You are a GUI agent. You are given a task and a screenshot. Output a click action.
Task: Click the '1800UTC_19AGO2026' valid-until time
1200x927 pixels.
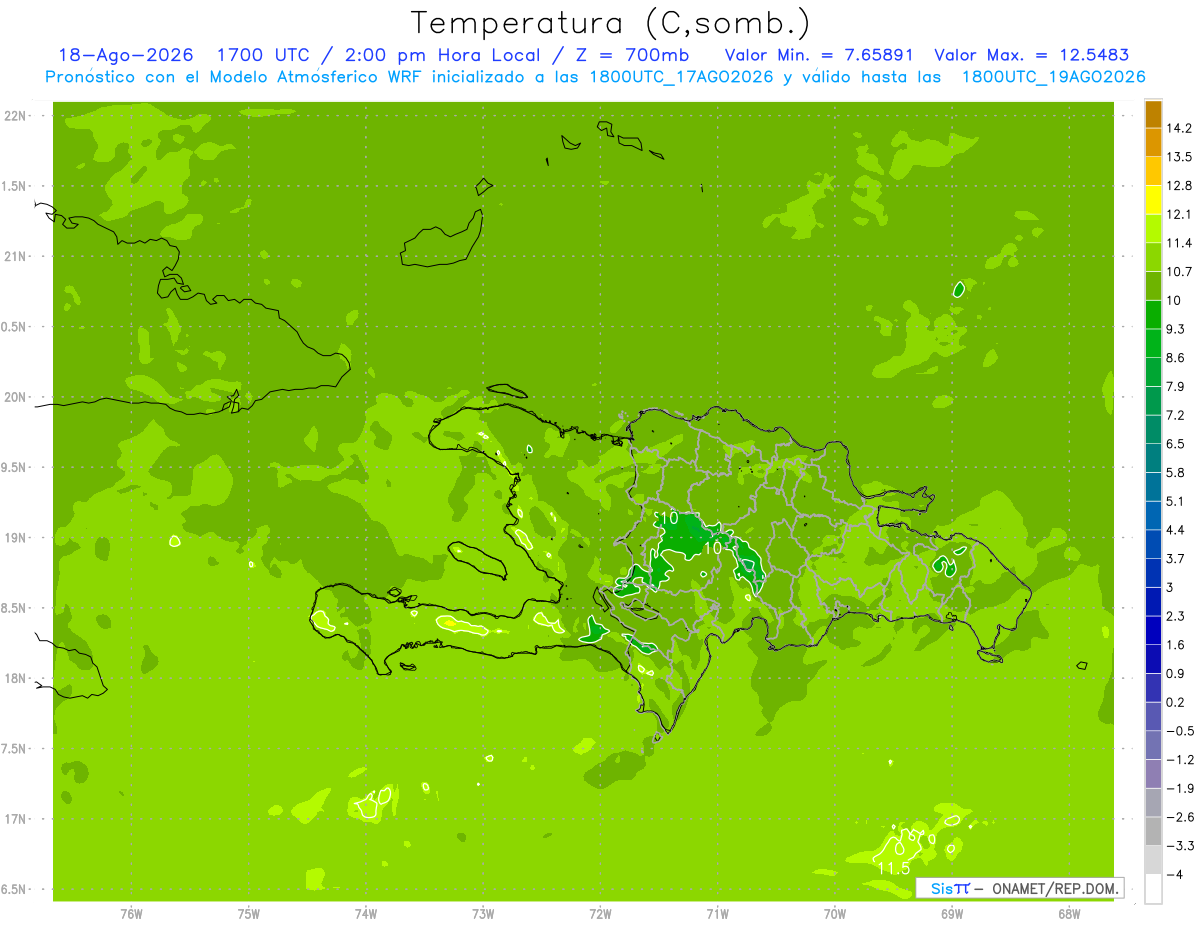tap(1053, 77)
